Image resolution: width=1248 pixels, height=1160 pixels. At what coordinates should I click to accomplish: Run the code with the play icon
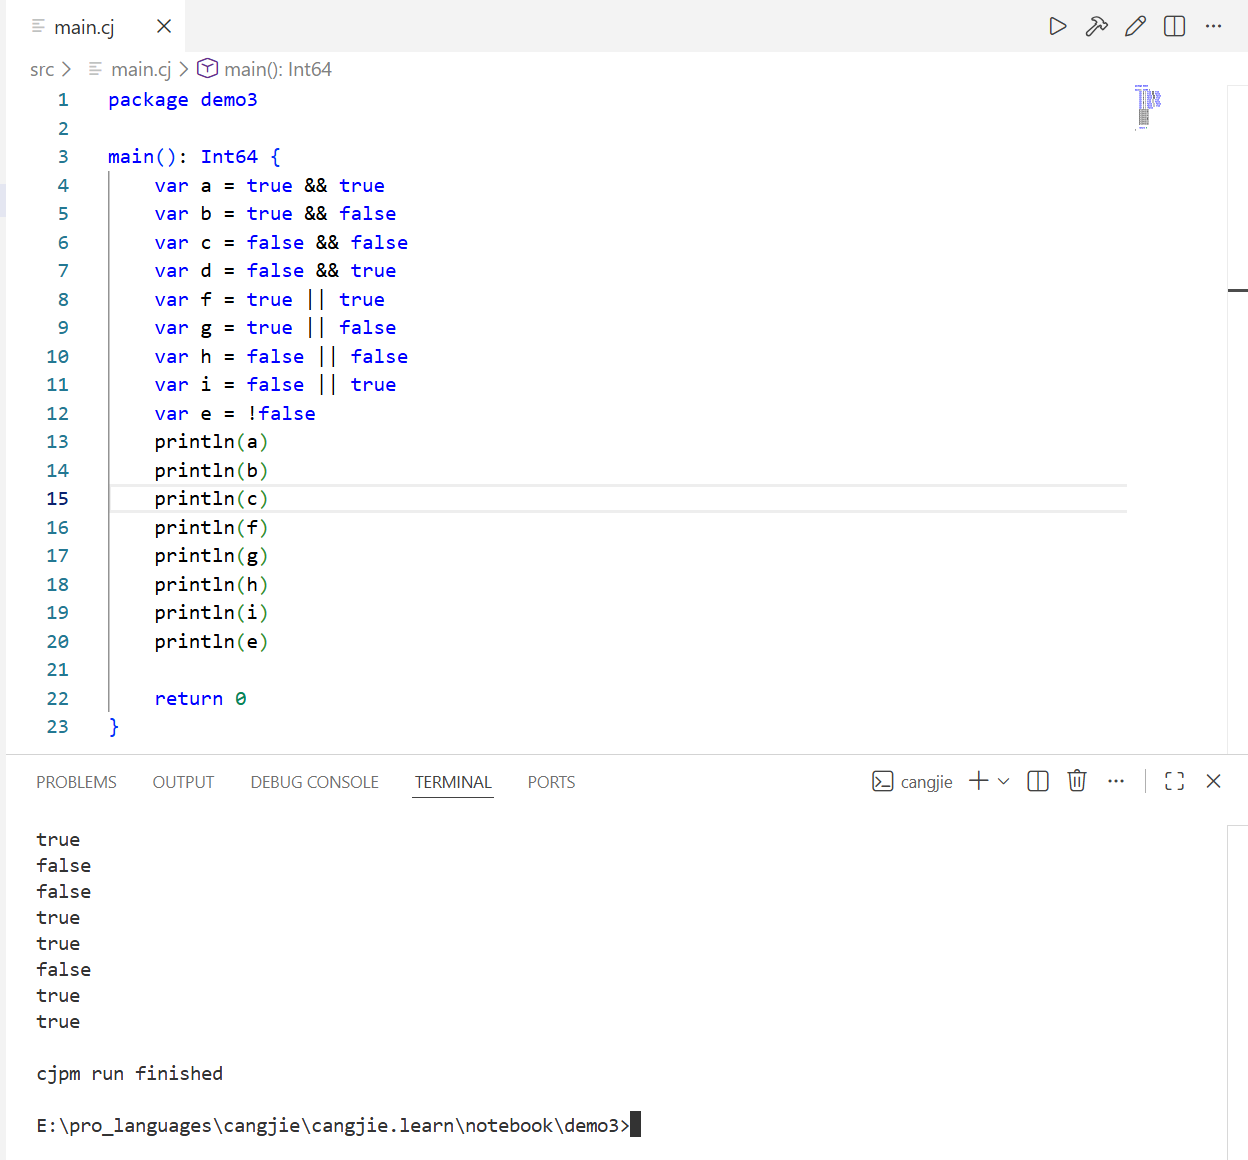point(1057,26)
